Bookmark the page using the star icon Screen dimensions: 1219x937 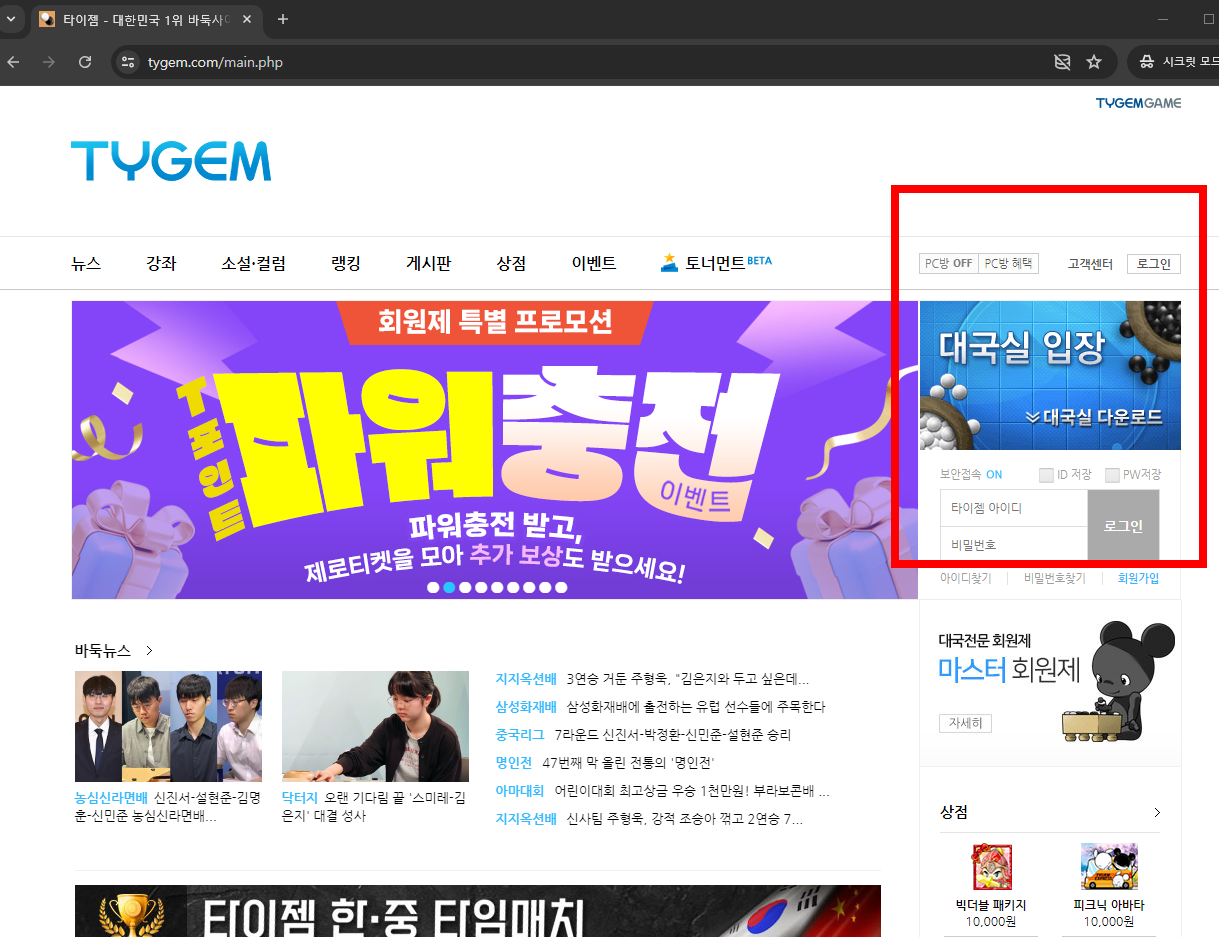pyautogui.click(x=1096, y=61)
